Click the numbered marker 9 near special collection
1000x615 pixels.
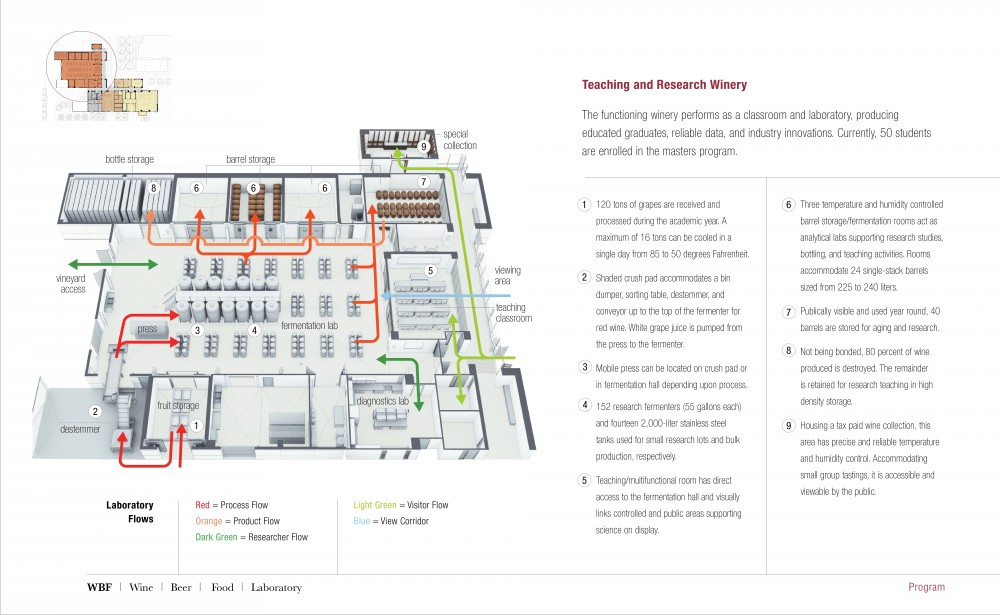point(423,147)
